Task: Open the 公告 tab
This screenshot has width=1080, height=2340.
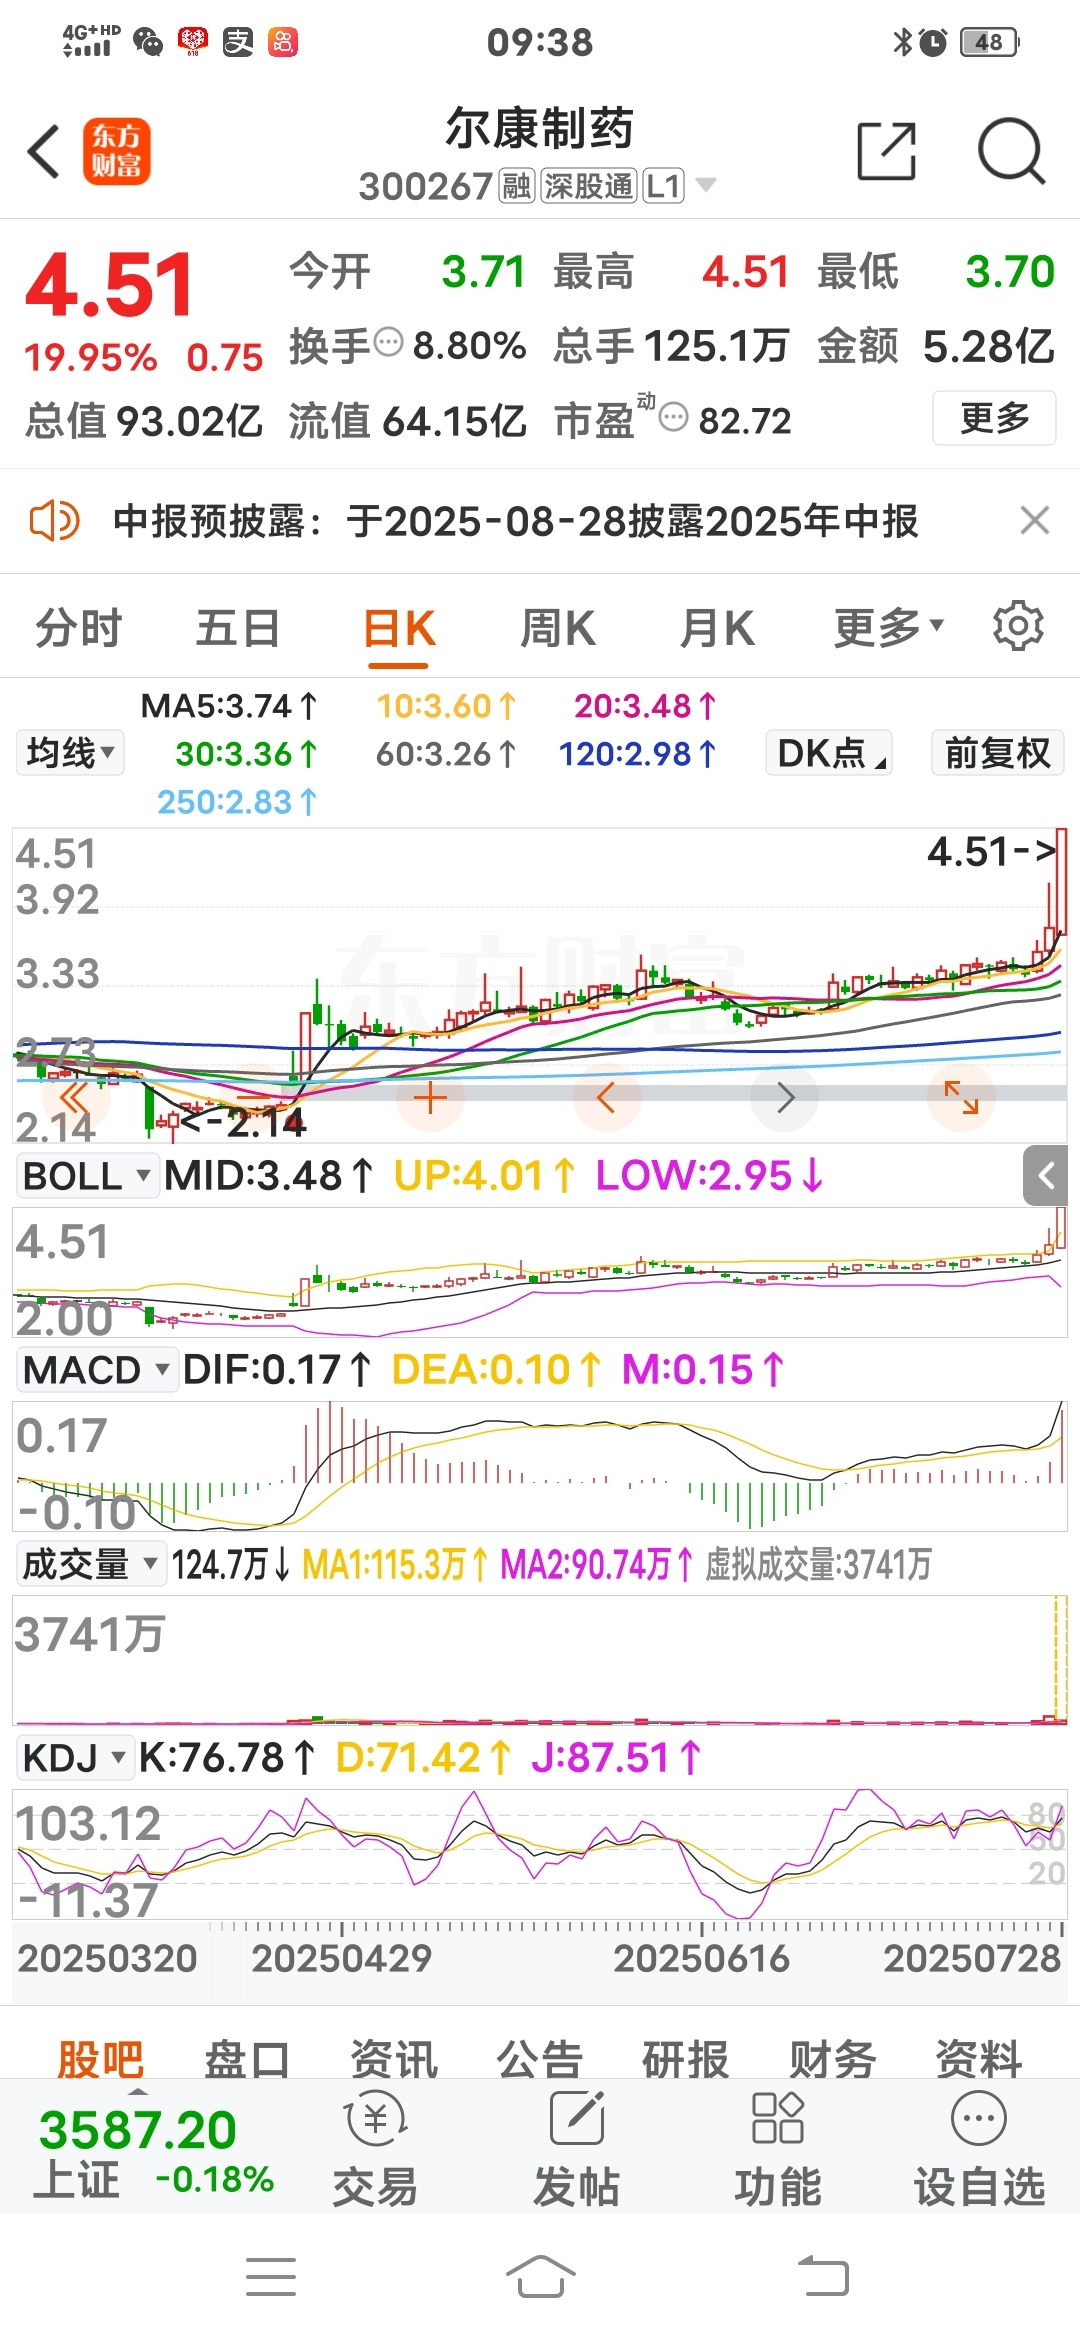Action: pyautogui.click(x=540, y=2058)
